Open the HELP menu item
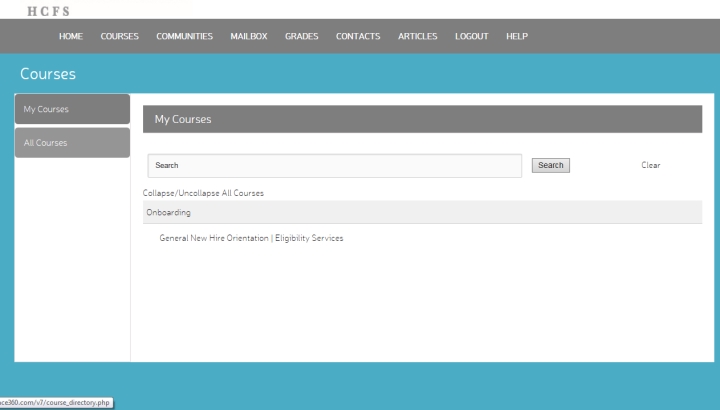 pos(517,37)
